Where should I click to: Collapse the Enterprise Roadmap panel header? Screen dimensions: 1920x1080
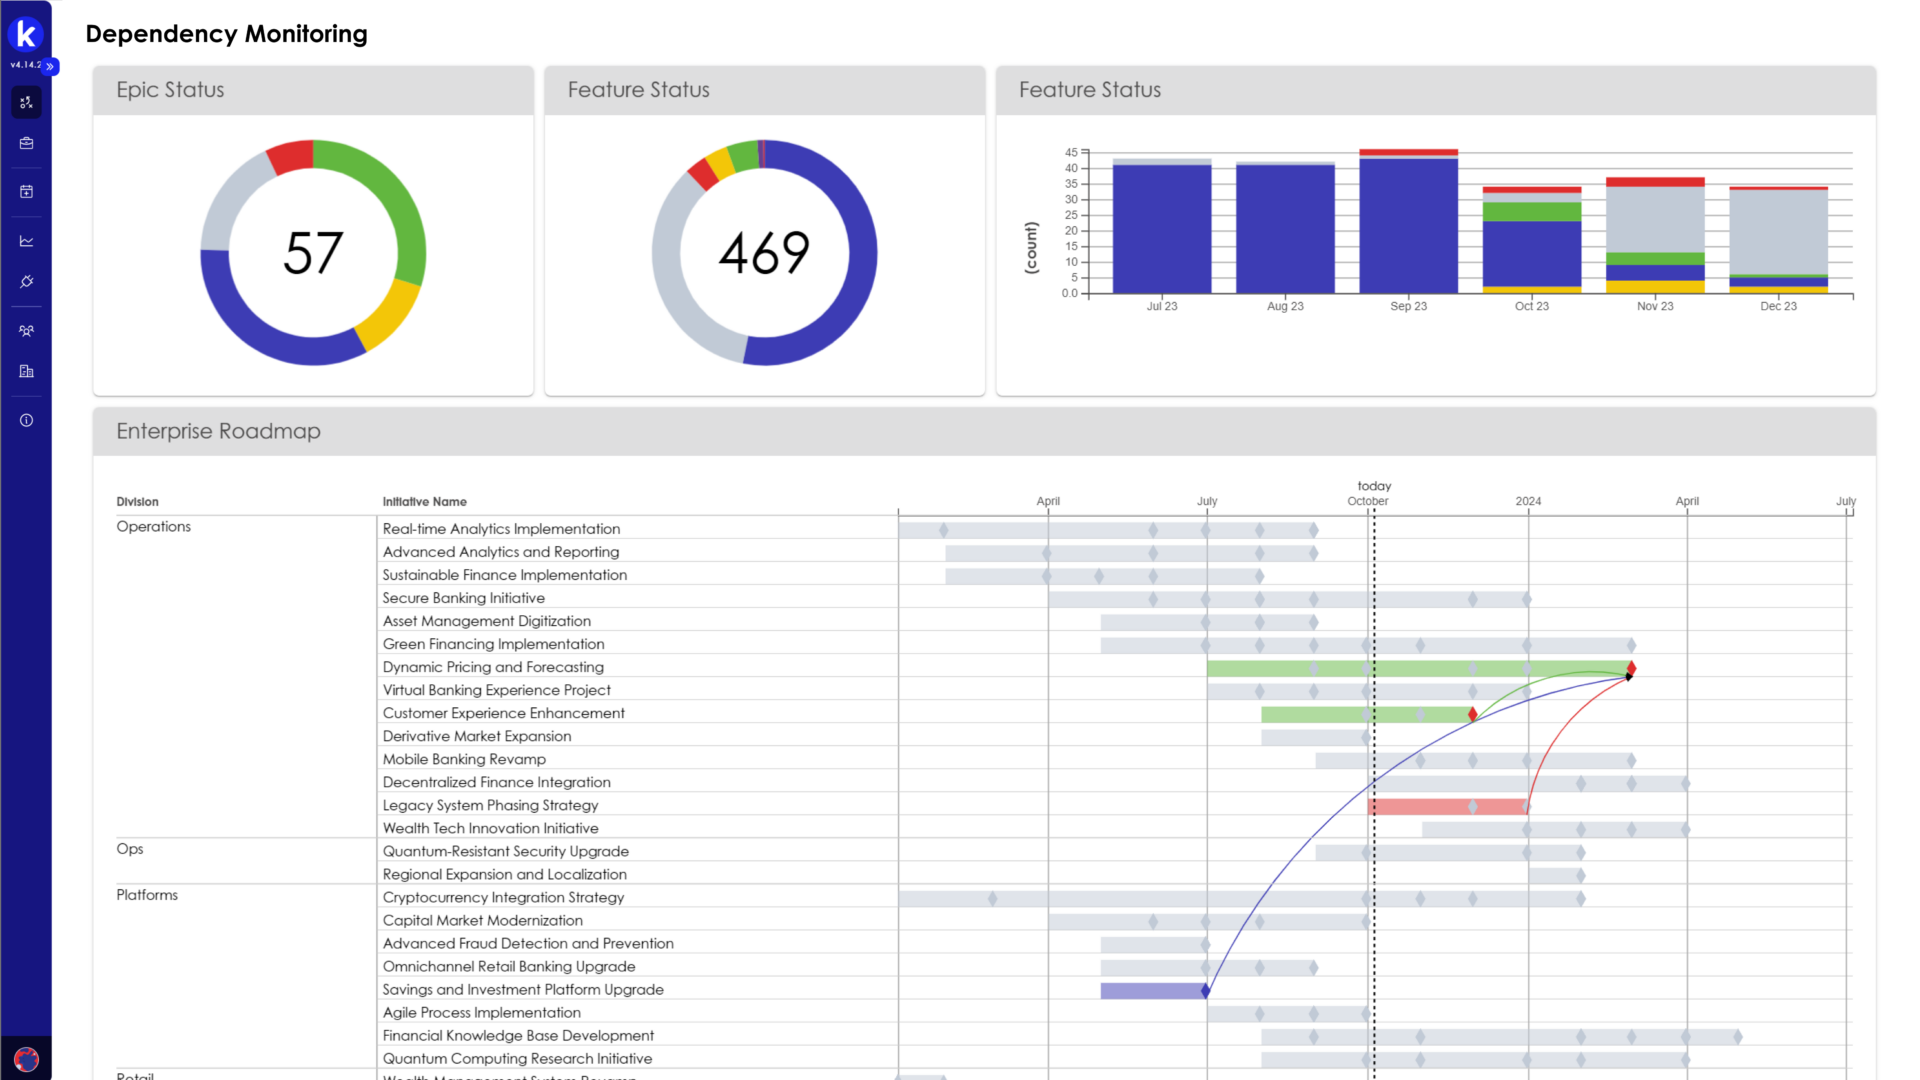(x=218, y=431)
